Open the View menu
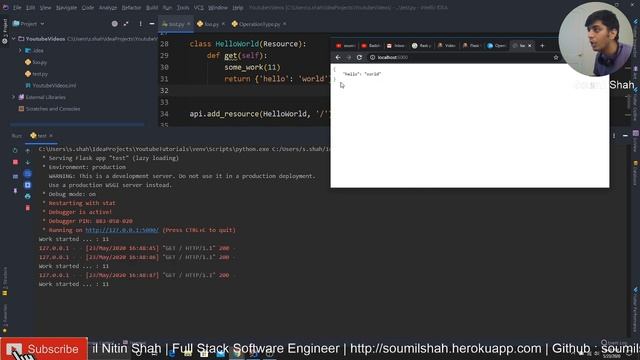 pyautogui.click(x=45, y=7)
